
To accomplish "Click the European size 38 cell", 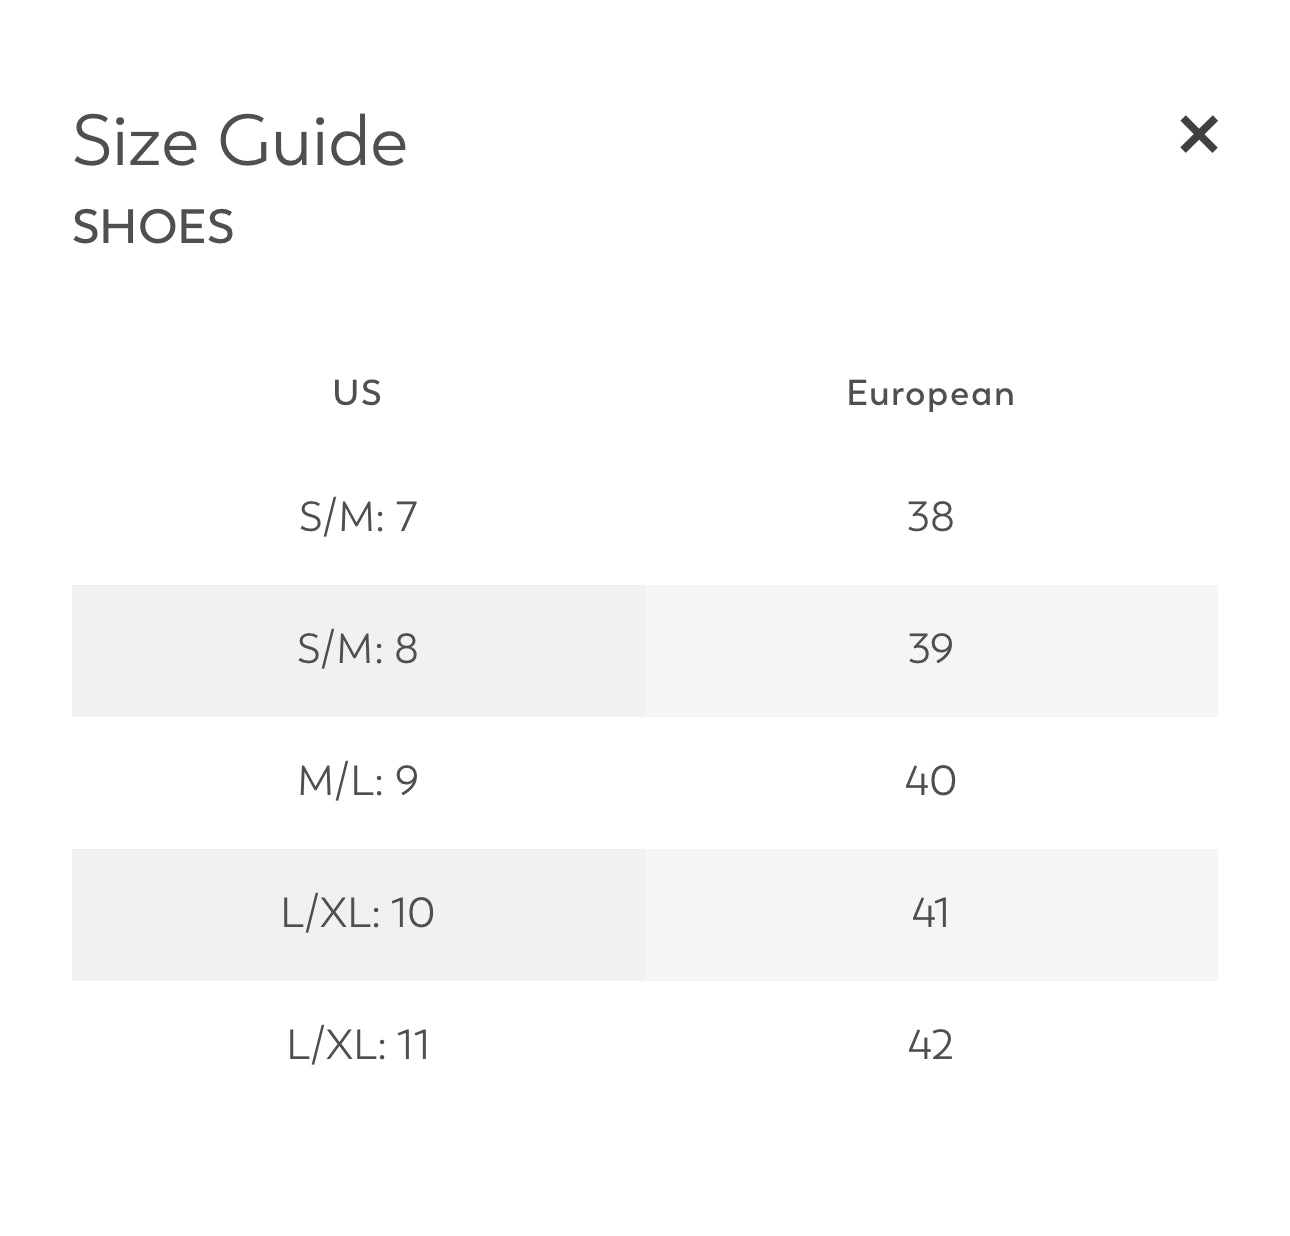I will (931, 518).
